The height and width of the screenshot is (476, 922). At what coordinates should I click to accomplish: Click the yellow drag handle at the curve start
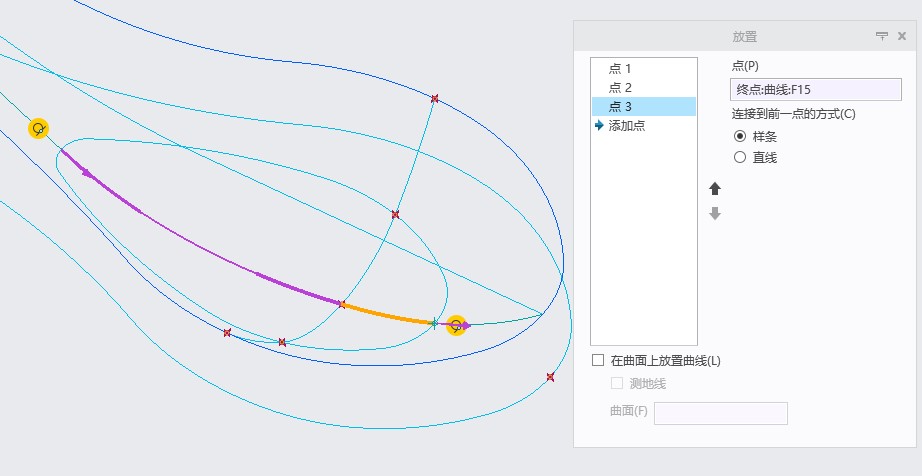[x=38, y=128]
